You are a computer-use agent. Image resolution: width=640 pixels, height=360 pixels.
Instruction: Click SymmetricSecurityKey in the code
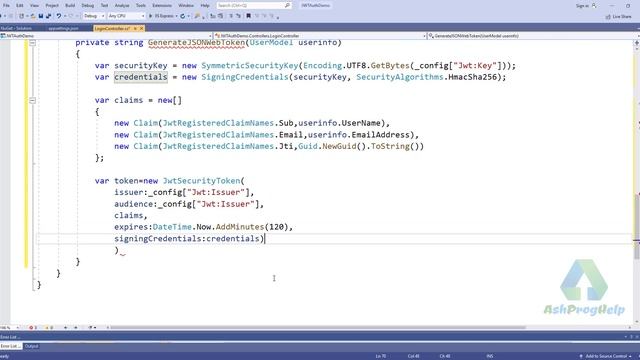(250, 66)
